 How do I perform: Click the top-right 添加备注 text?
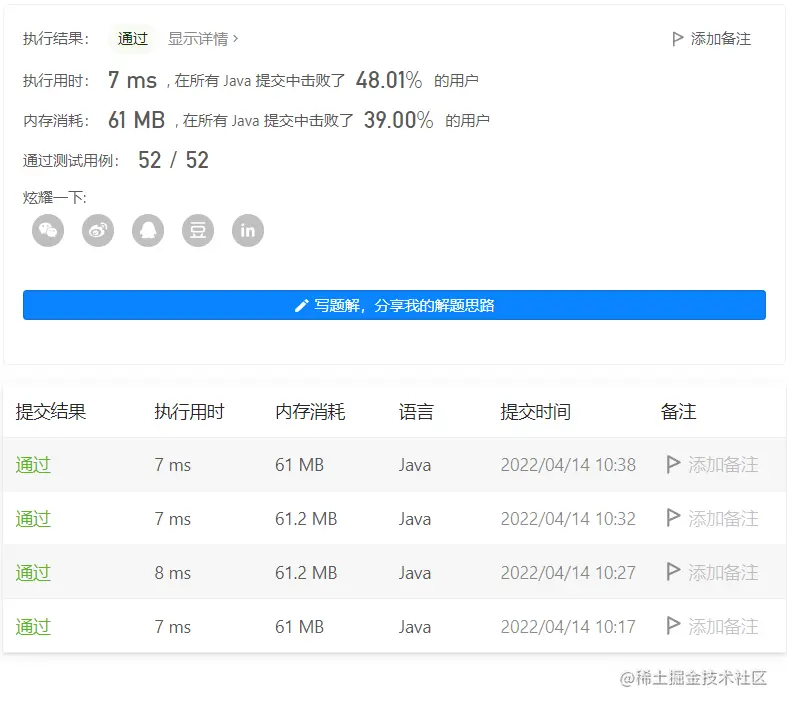721,39
